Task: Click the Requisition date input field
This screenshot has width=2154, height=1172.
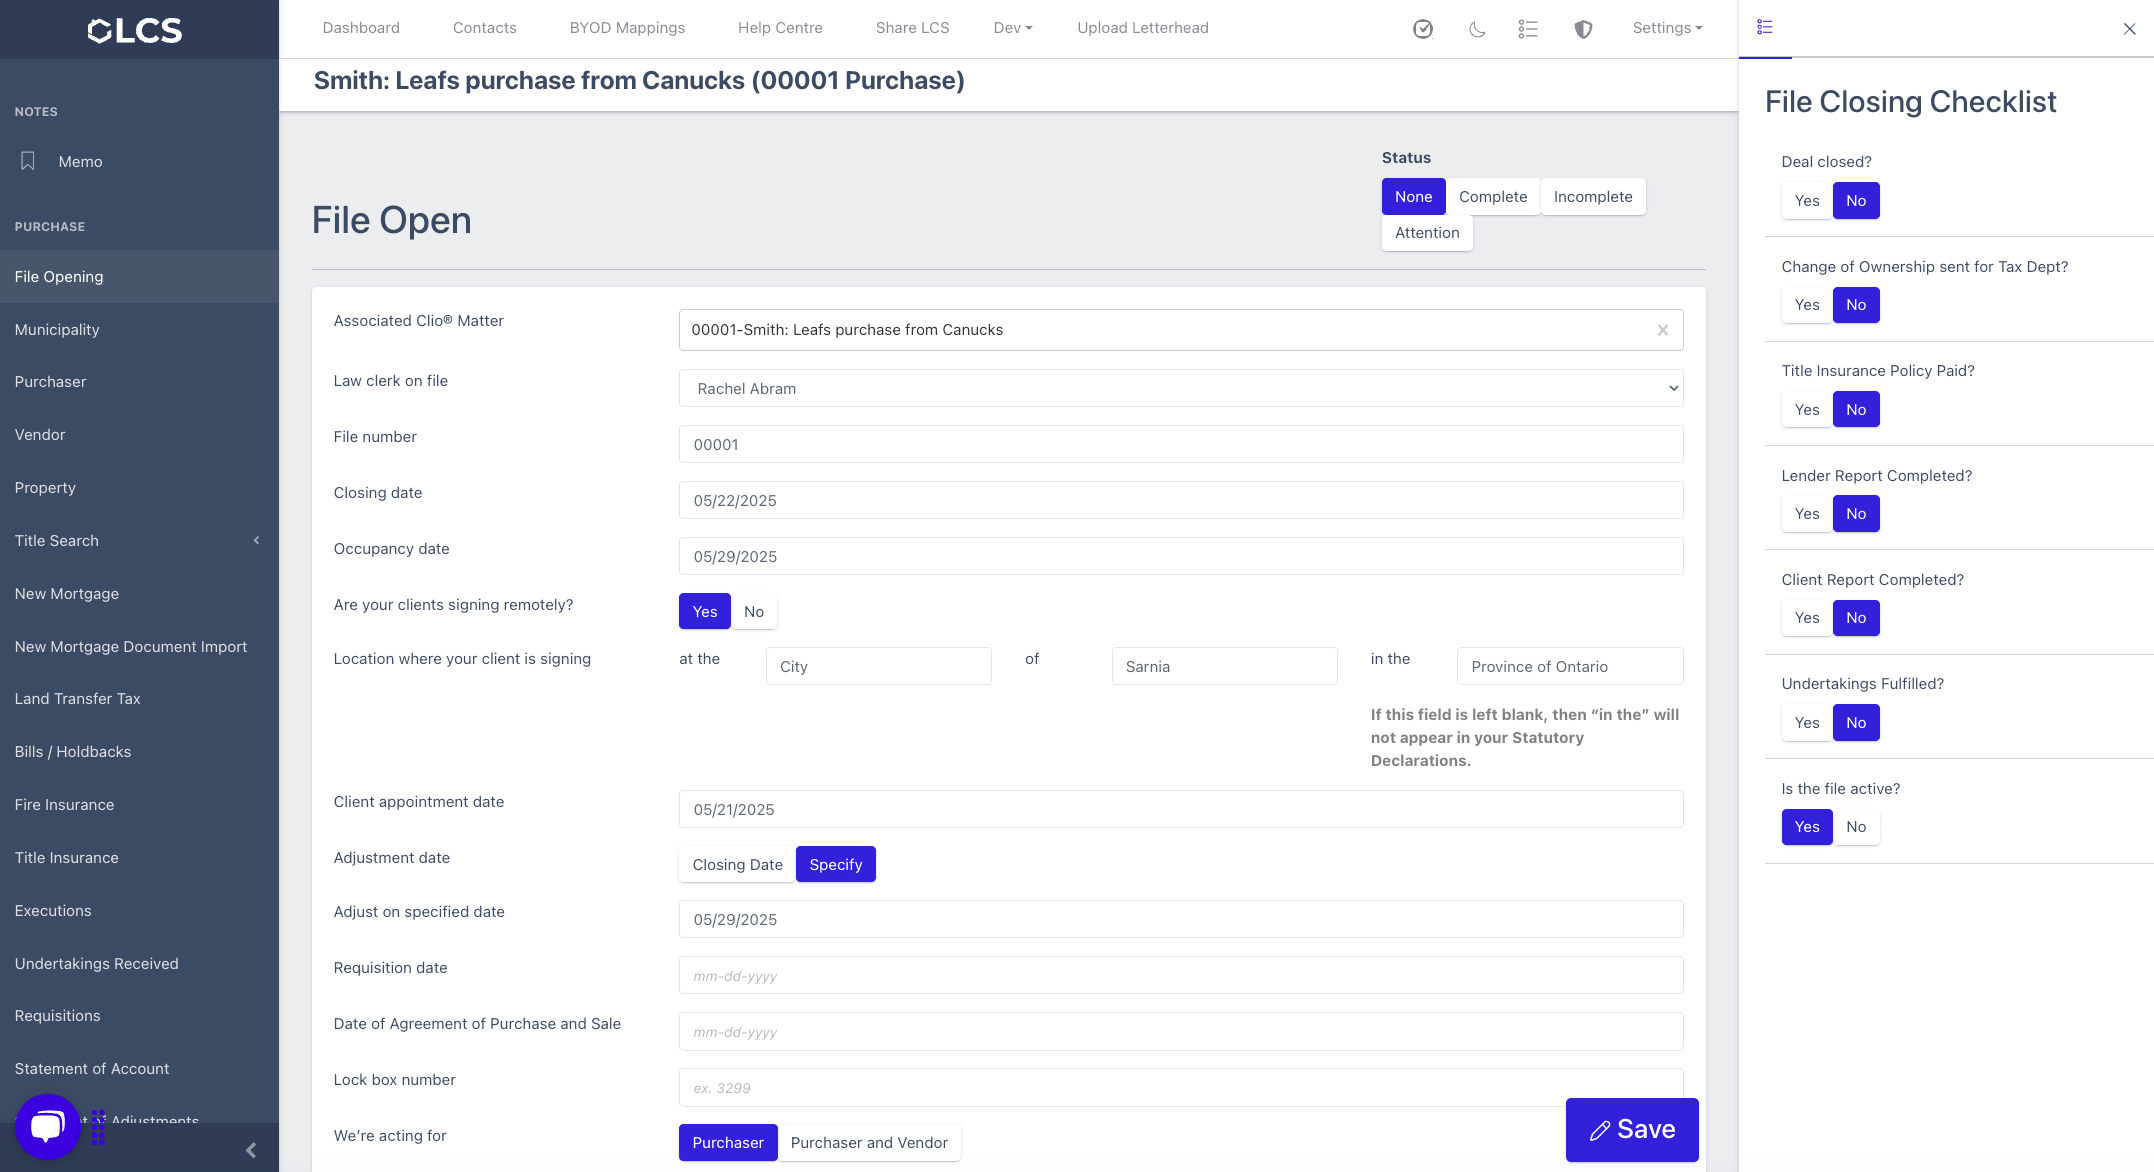Action: [x=1180, y=976]
